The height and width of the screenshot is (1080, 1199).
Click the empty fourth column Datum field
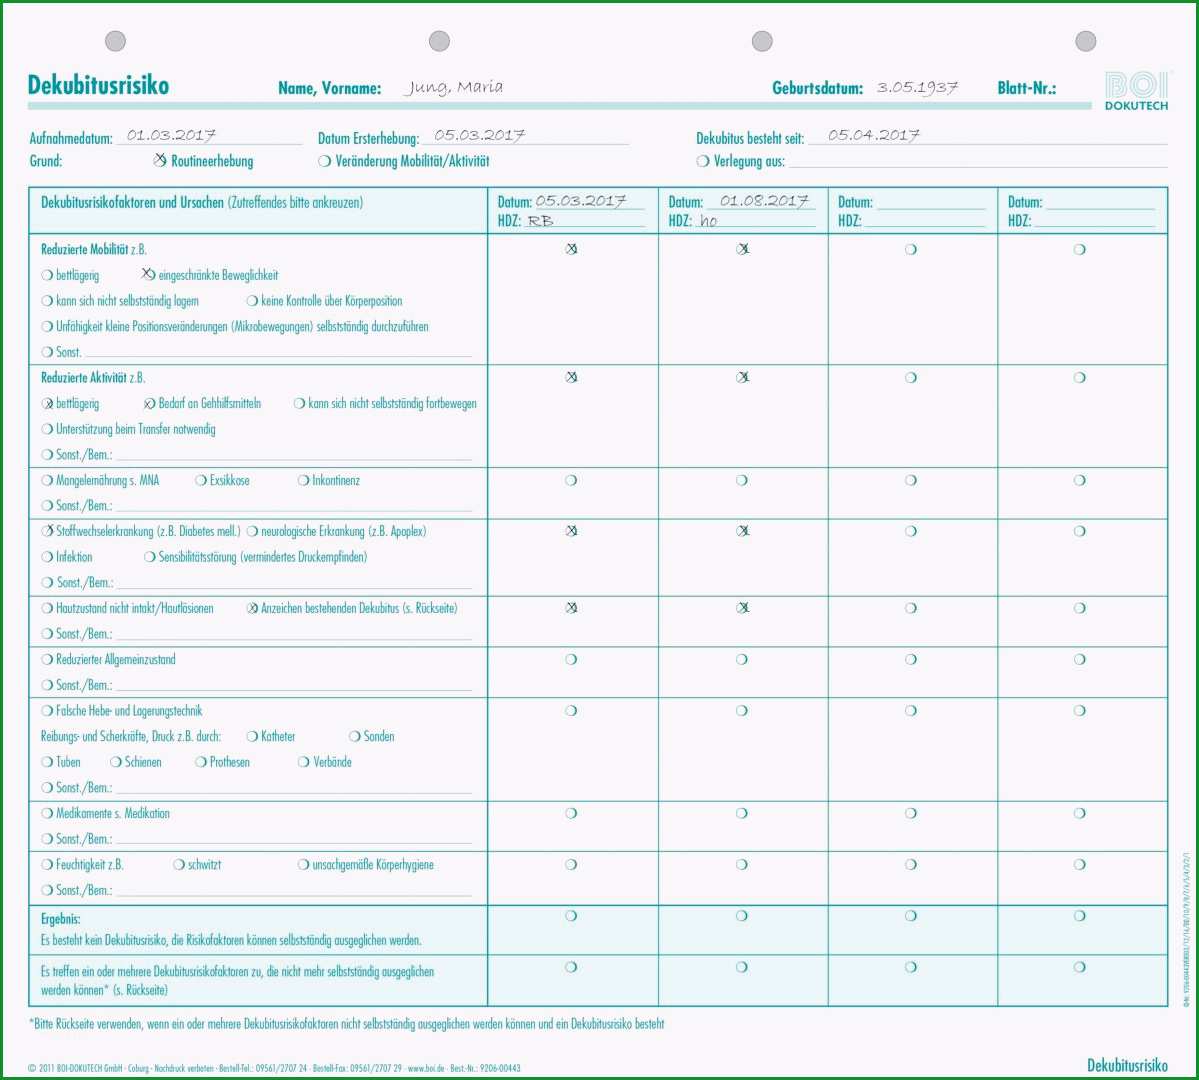tap(1100, 202)
